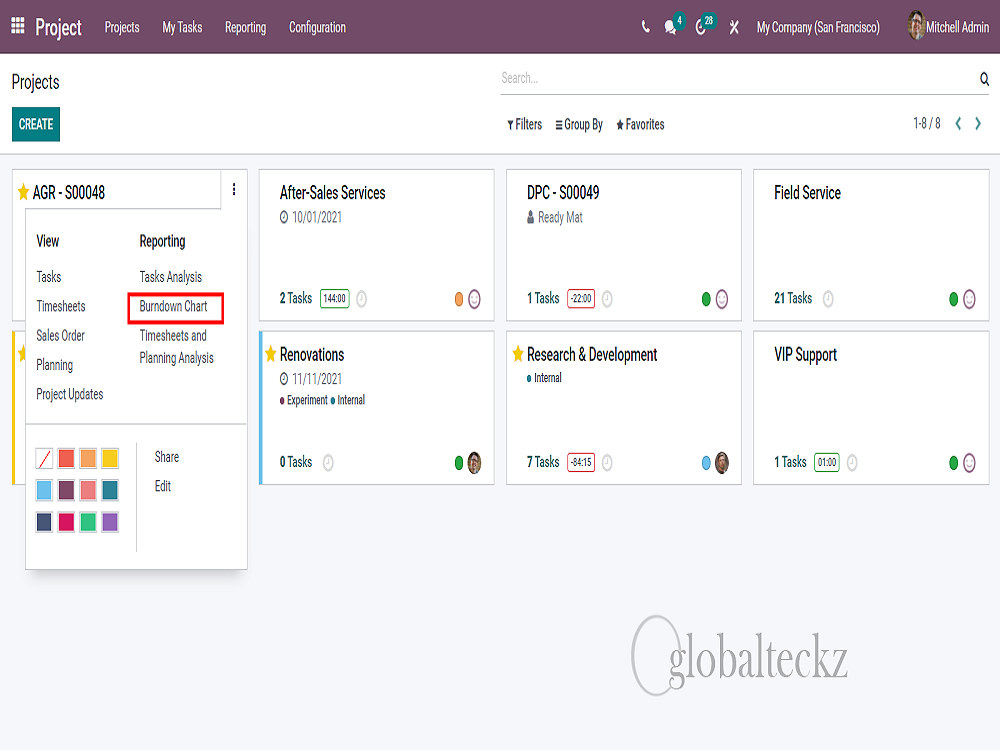Click smiley avatar on Field Service card
This screenshot has height=750, width=1000.
coord(969,299)
